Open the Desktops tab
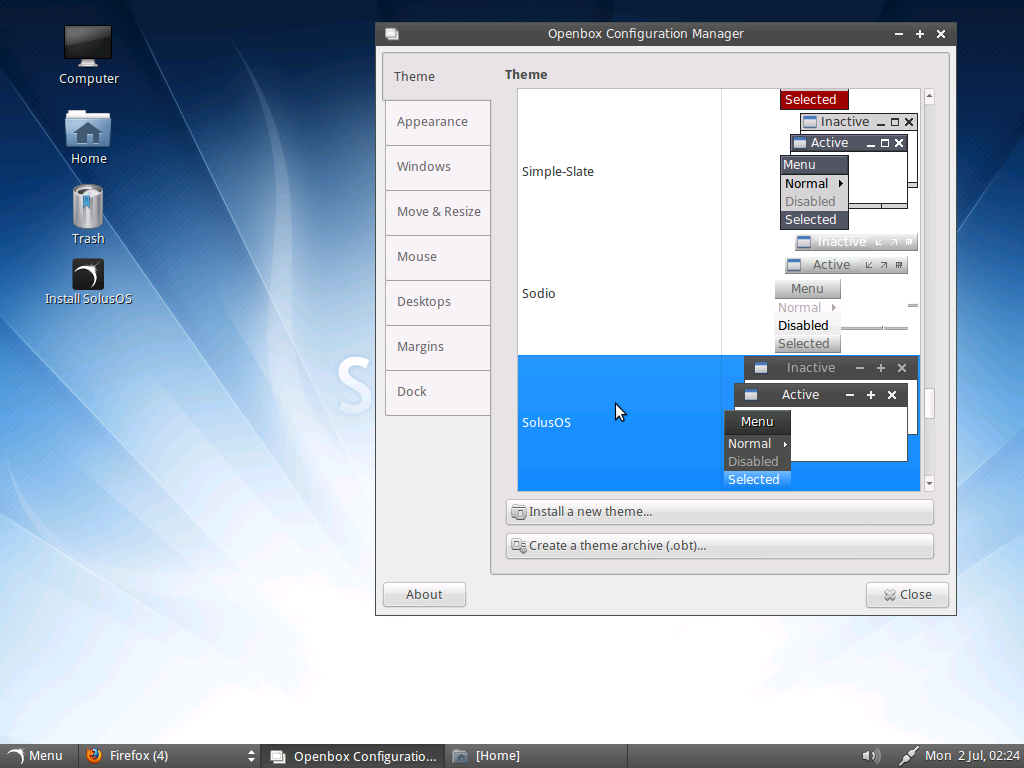The height and width of the screenshot is (768, 1024). click(x=438, y=302)
